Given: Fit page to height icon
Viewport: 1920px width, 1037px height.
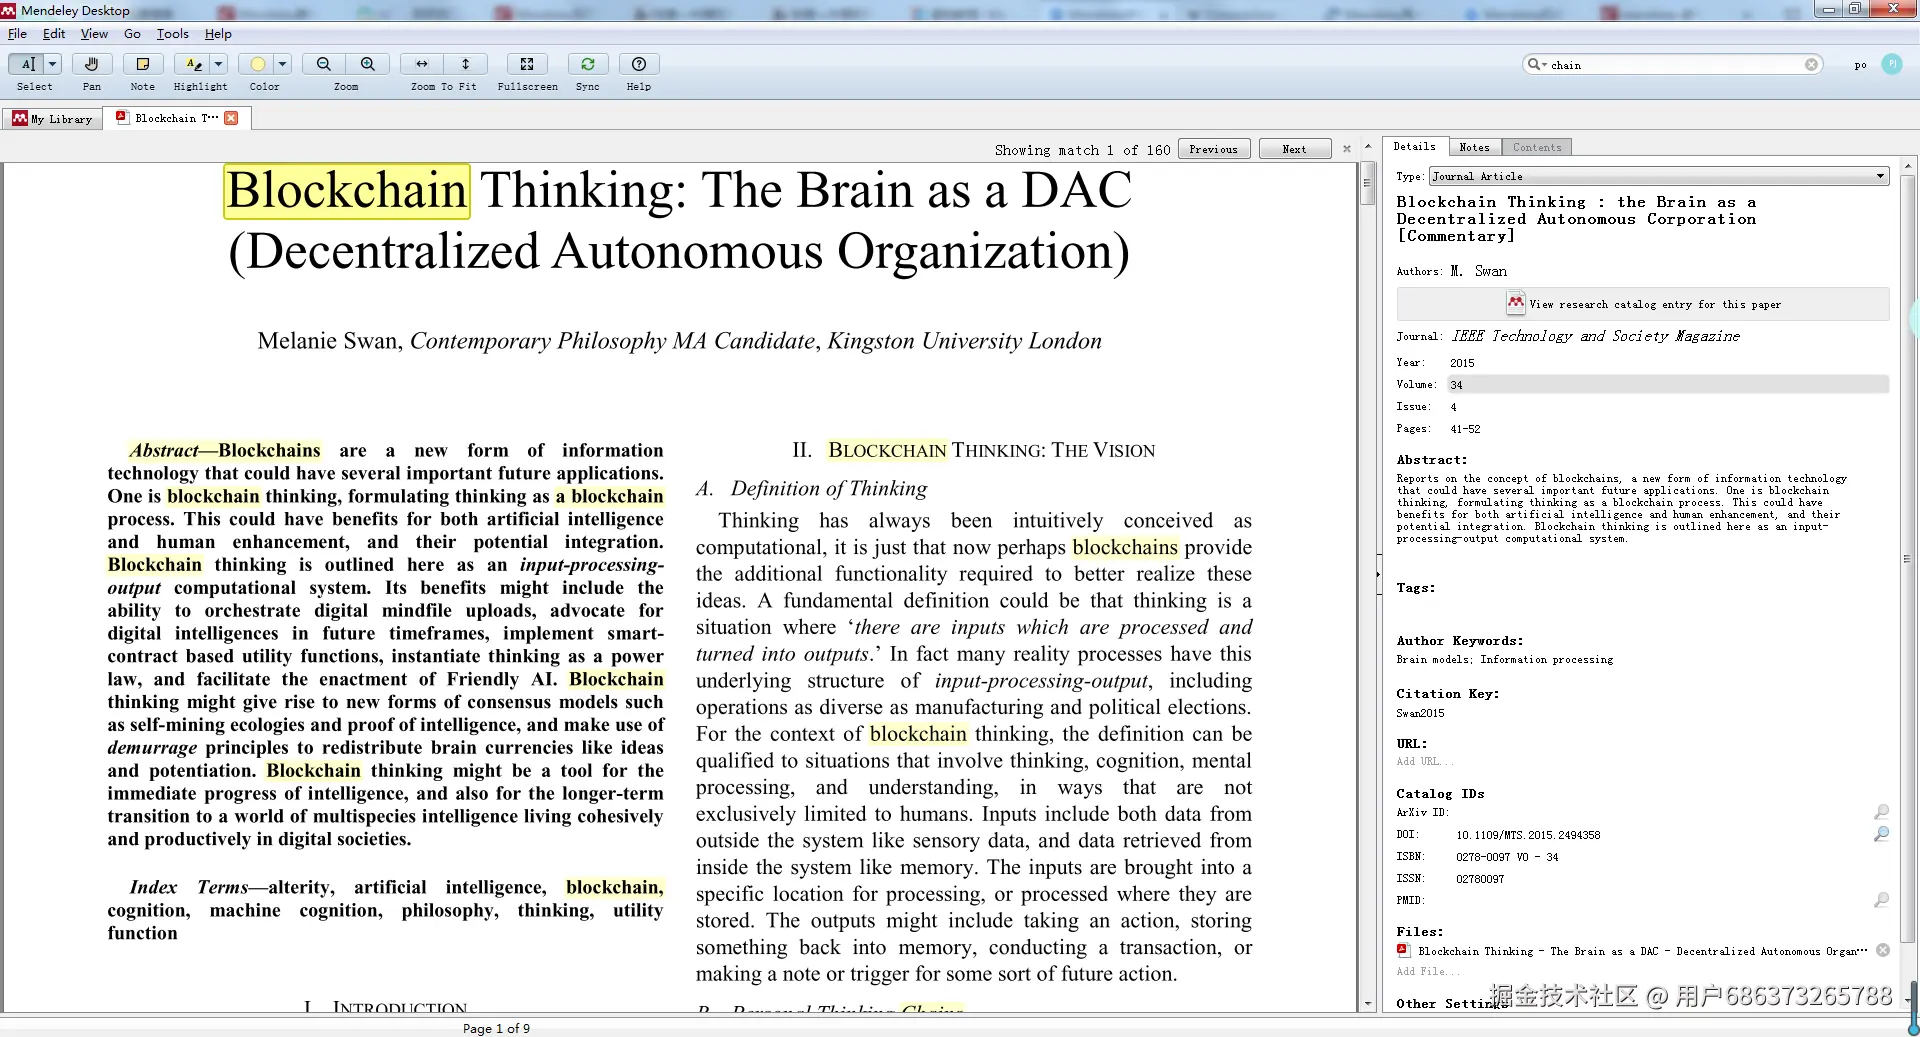Looking at the screenshot, I should coord(466,64).
